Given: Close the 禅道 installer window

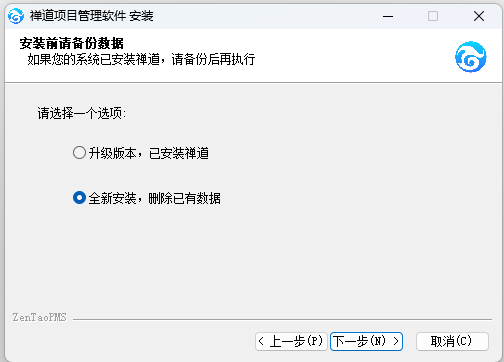Looking at the screenshot, I should (479, 16).
